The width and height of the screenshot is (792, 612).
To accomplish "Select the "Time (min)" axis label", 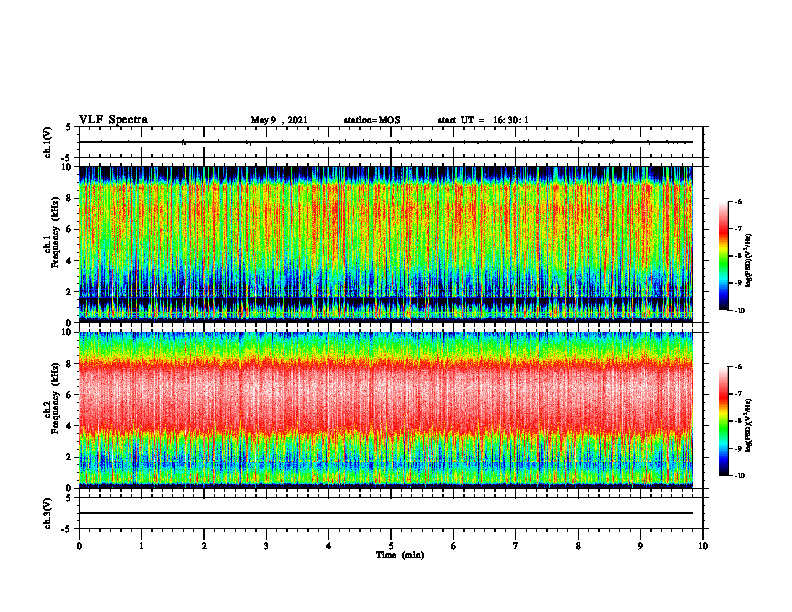I will coord(400,555).
